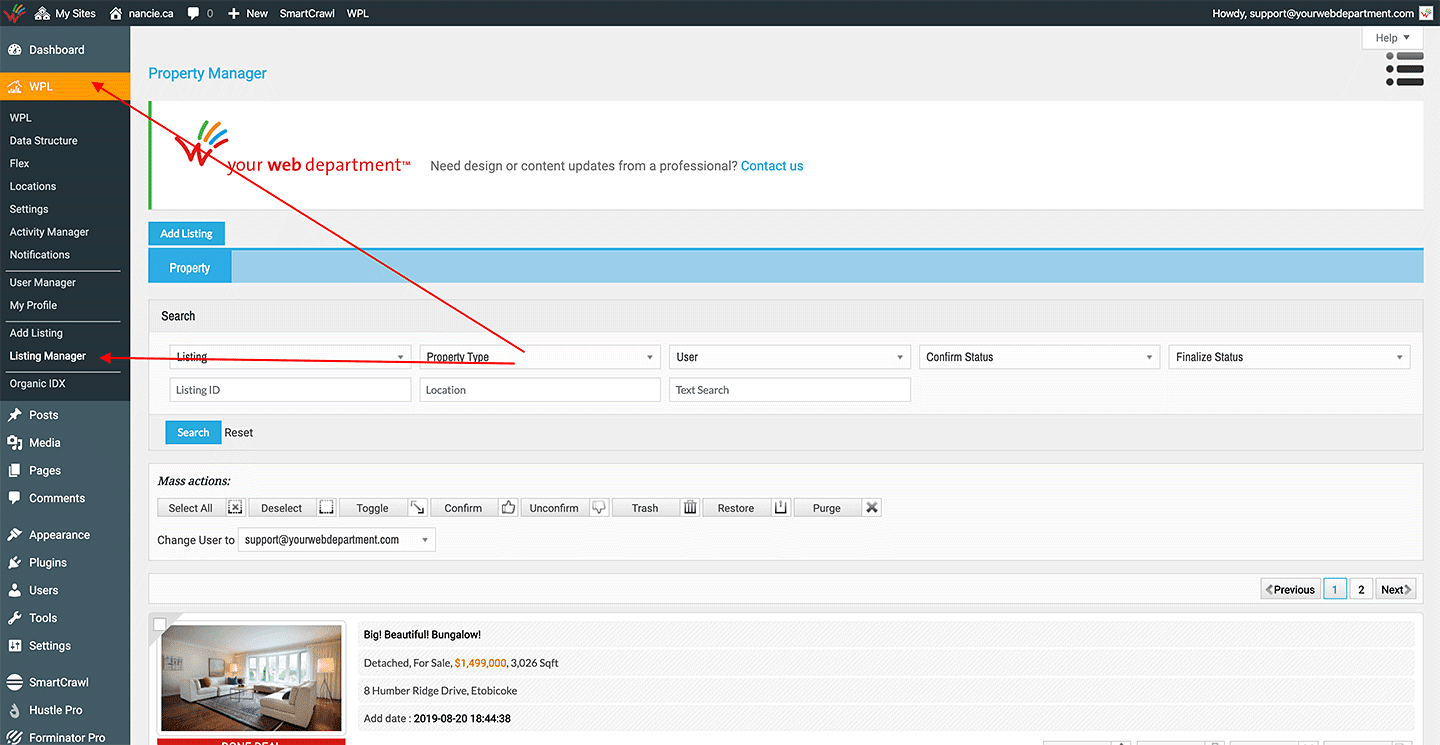Click the Pages icon in sidebar

14,470
